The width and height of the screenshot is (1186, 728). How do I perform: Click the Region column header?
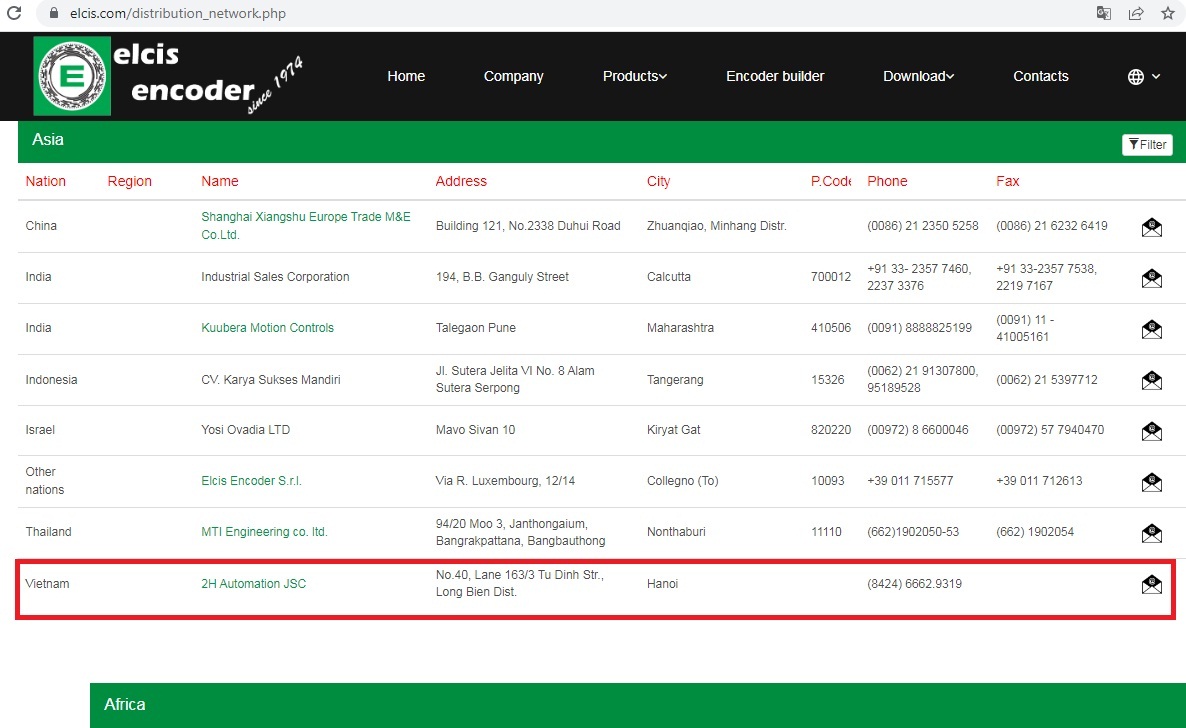point(129,181)
